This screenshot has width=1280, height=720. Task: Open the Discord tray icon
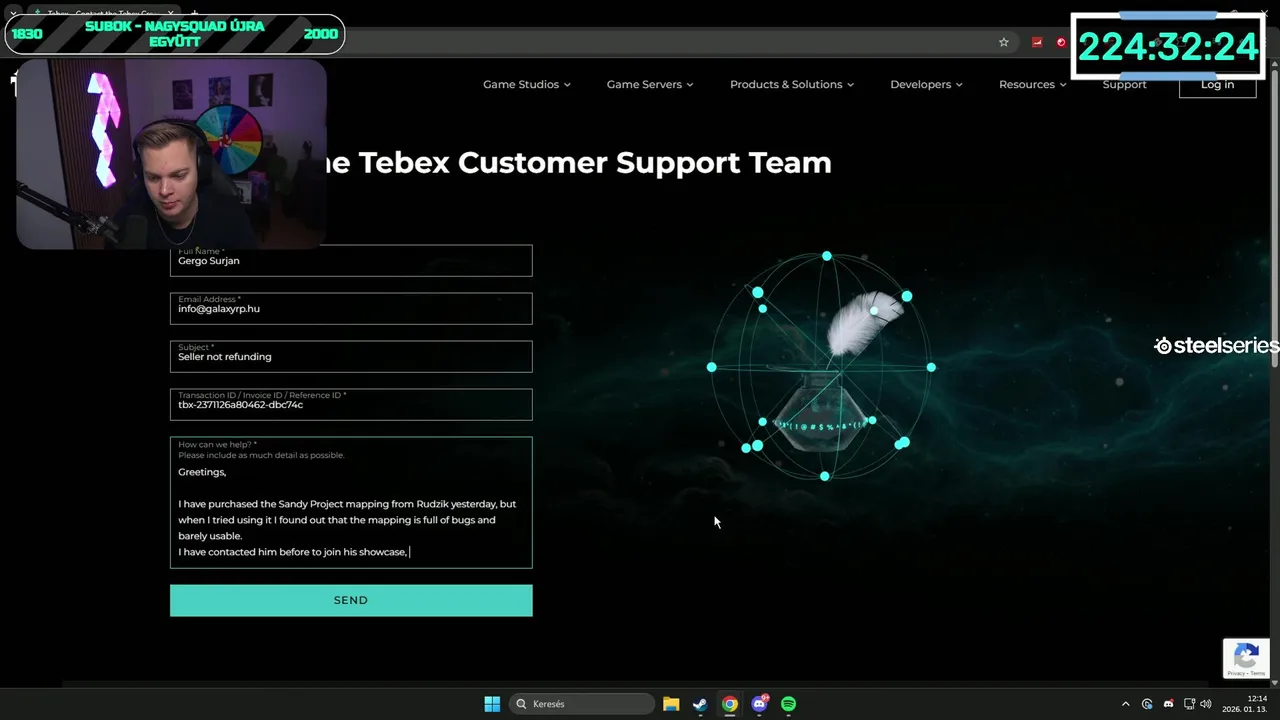coord(1168,704)
